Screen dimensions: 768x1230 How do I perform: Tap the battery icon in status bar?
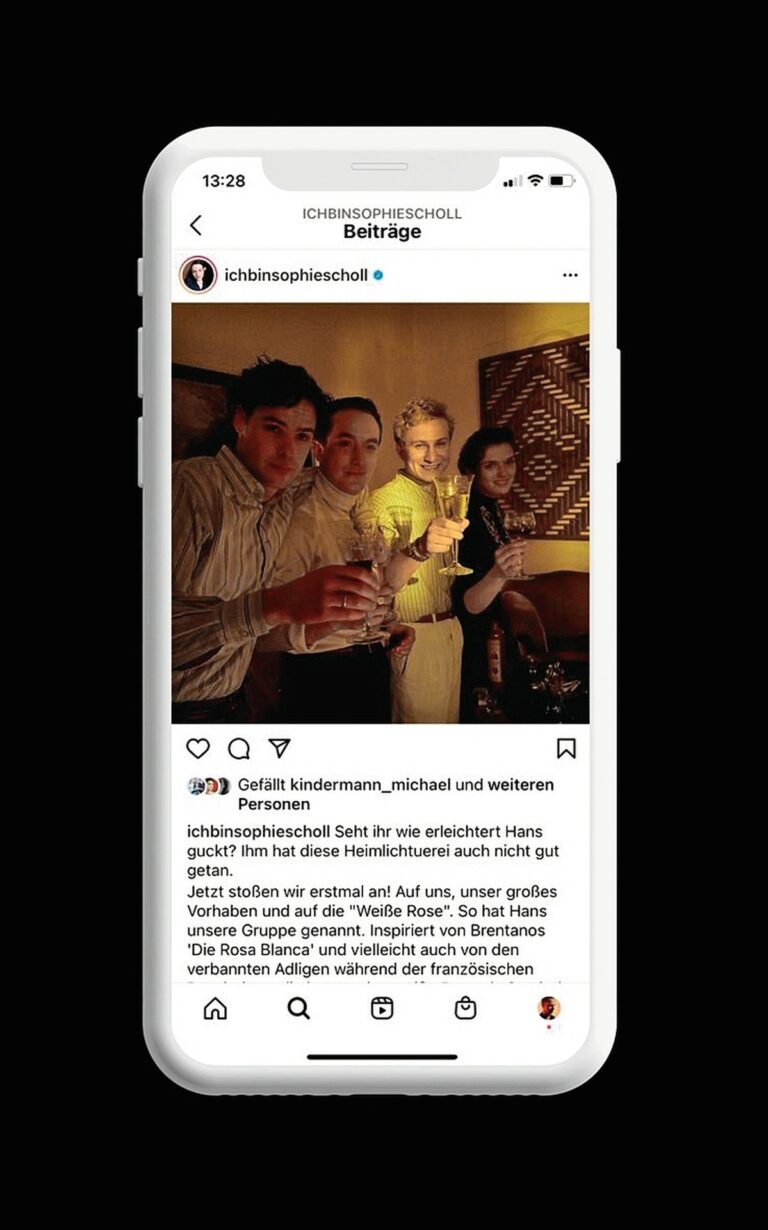pyautogui.click(x=561, y=181)
